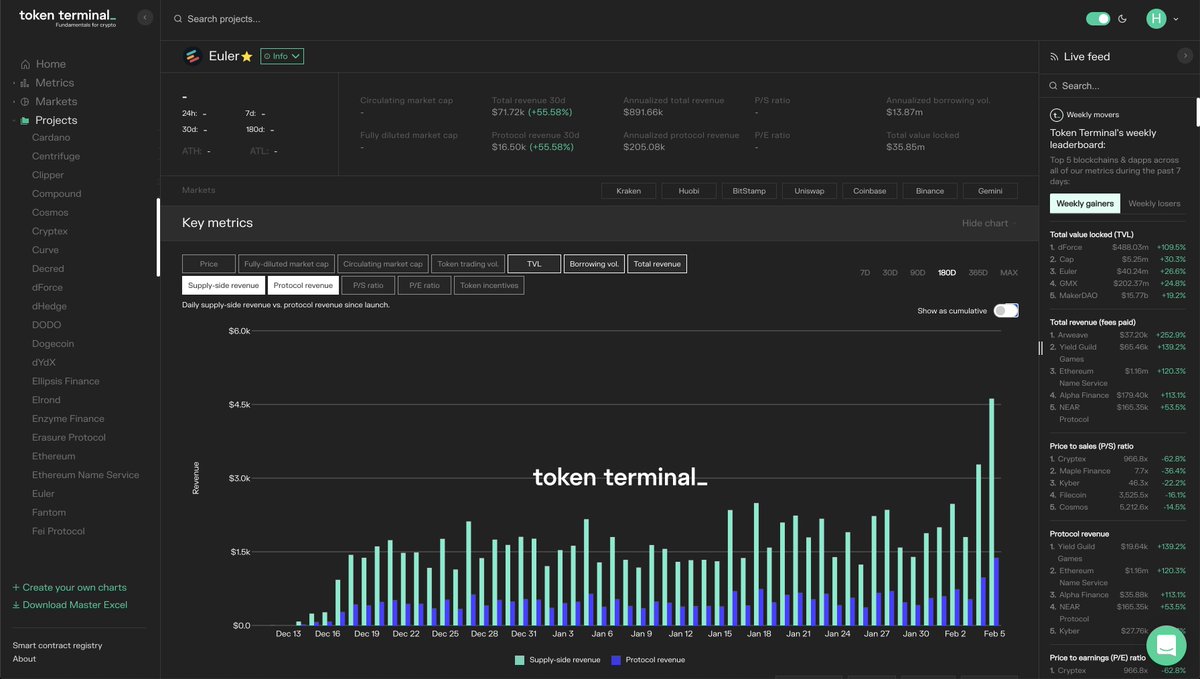Toggle the Supply-side revenue metric

(223, 285)
